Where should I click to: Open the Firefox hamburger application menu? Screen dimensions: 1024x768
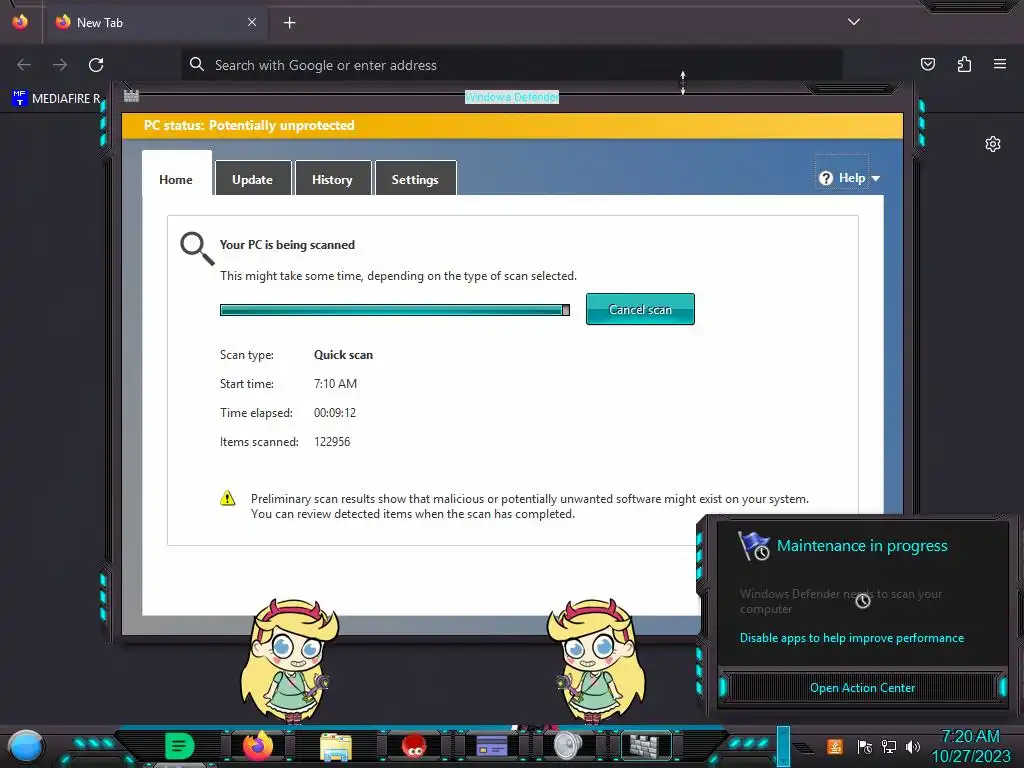pyautogui.click(x=1000, y=64)
